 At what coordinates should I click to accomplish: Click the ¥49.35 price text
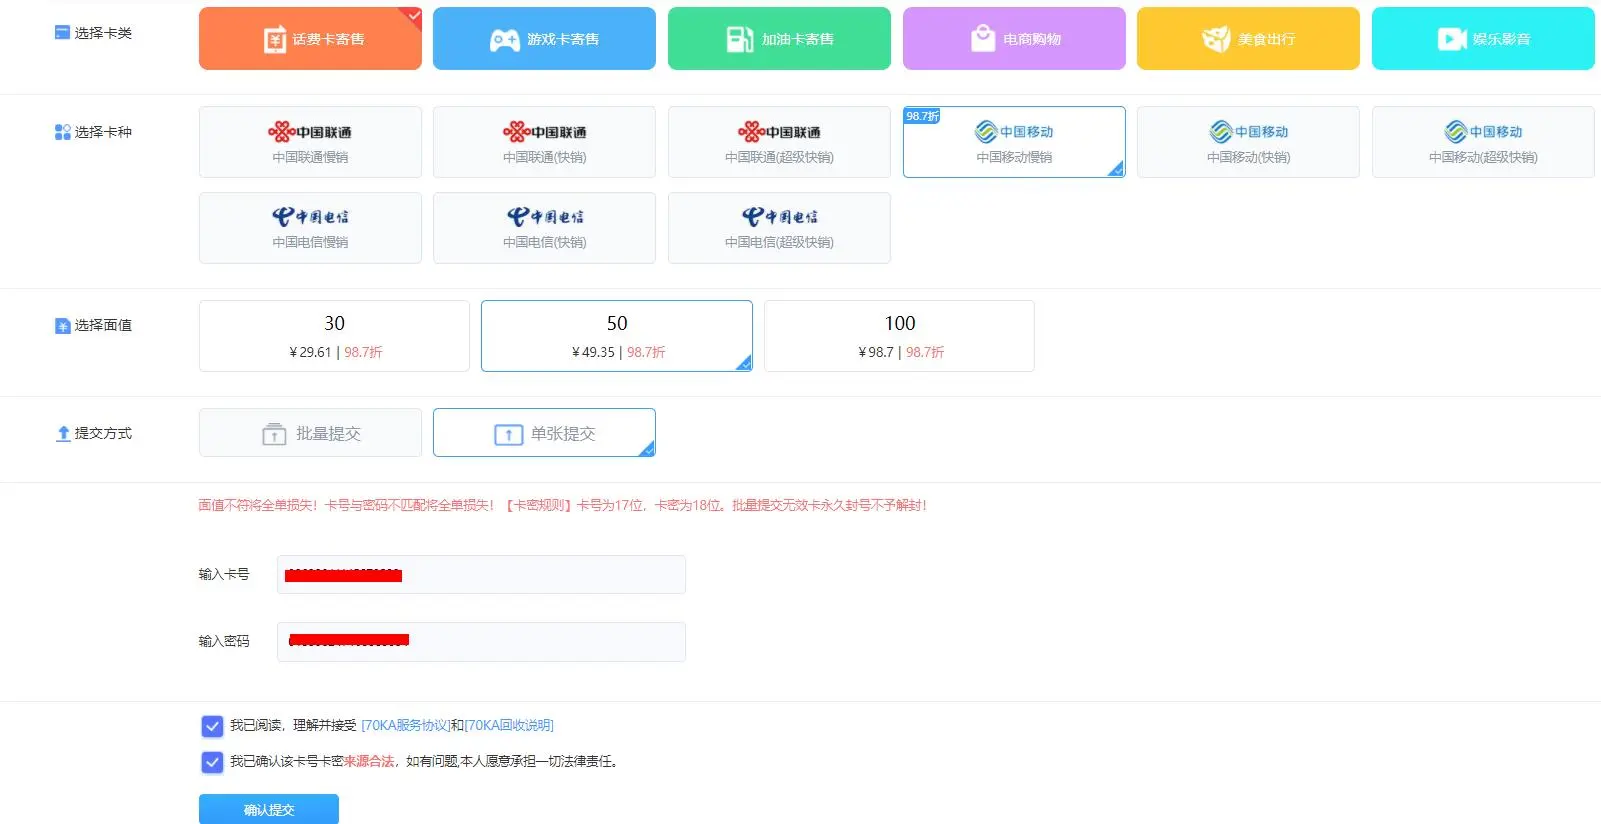point(593,352)
